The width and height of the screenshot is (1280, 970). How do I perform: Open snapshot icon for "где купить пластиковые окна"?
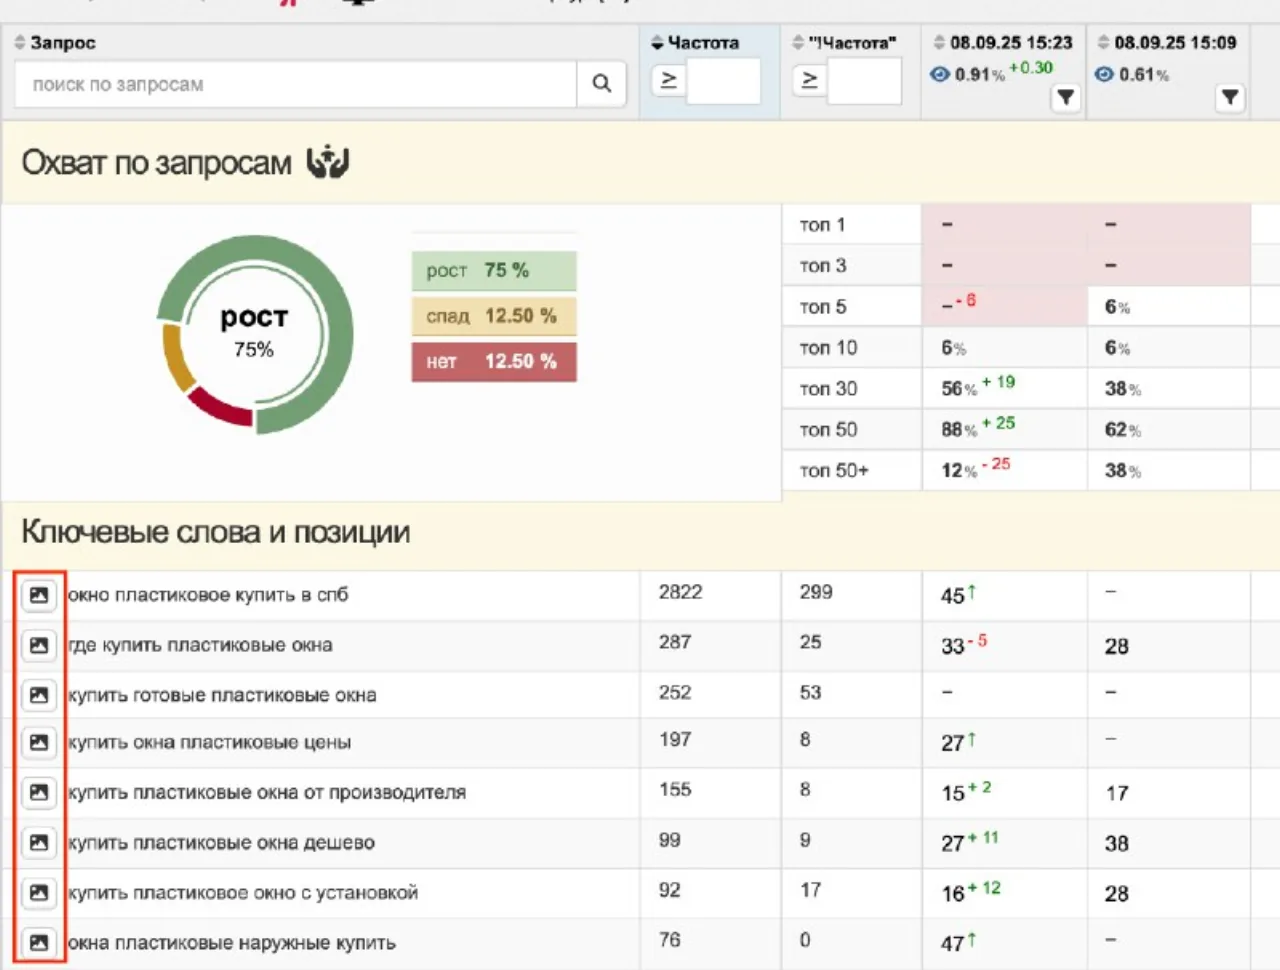pos(39,645)
